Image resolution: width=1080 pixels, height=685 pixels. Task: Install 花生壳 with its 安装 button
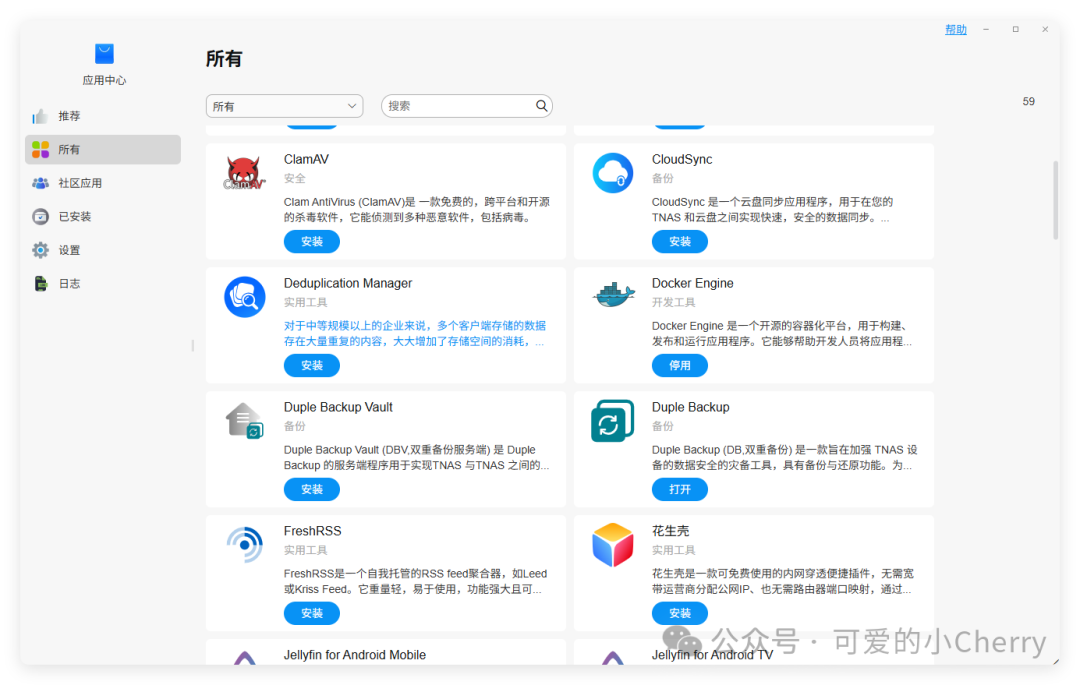coord(680,613)
